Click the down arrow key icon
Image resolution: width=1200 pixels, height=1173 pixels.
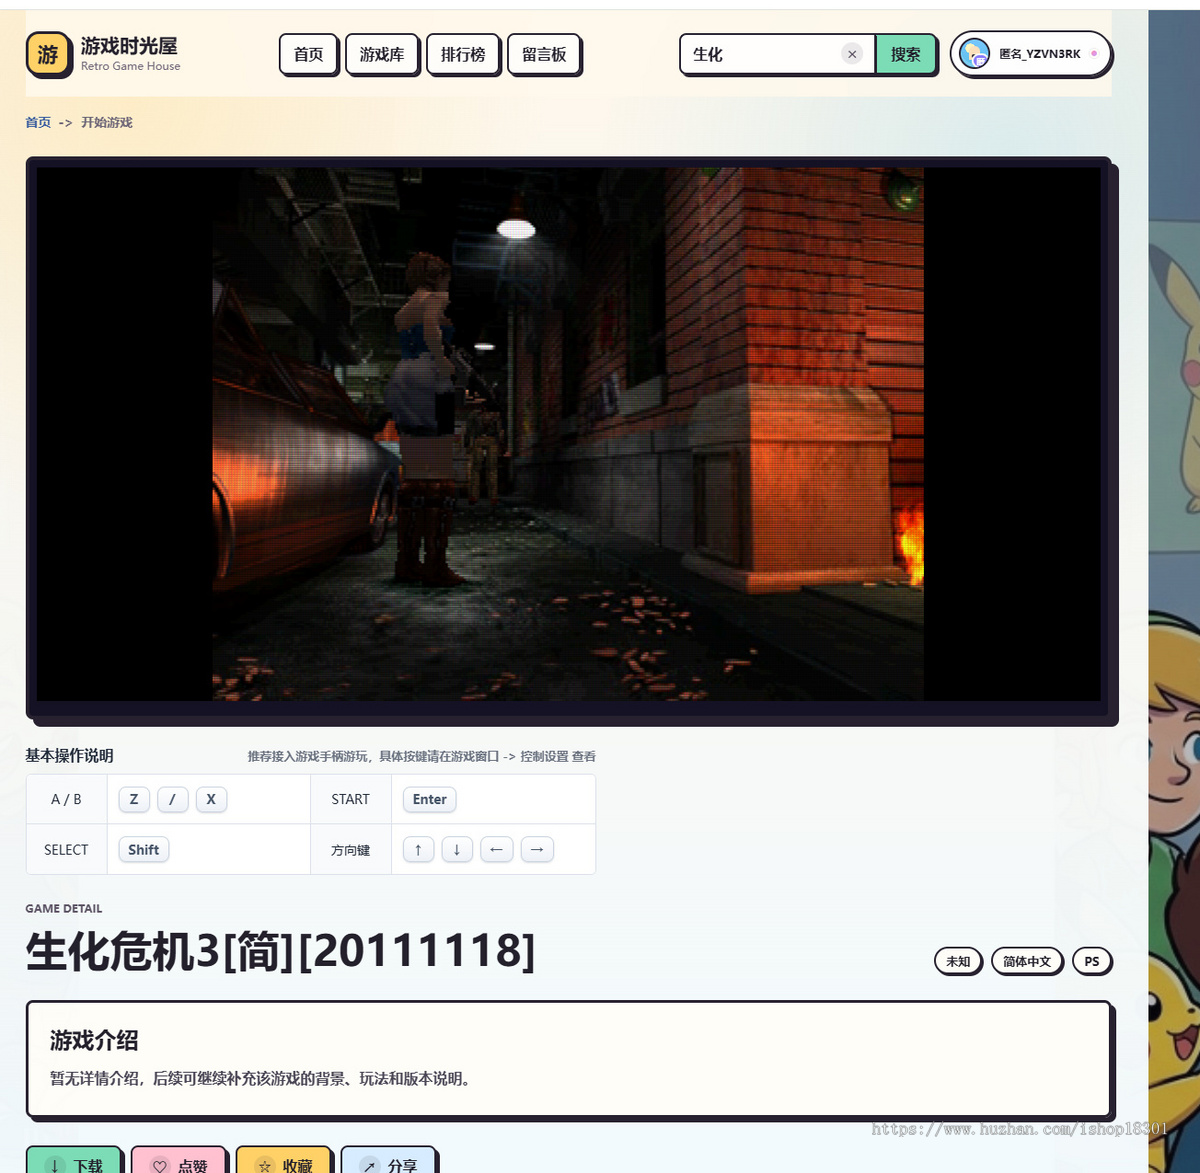457,849
